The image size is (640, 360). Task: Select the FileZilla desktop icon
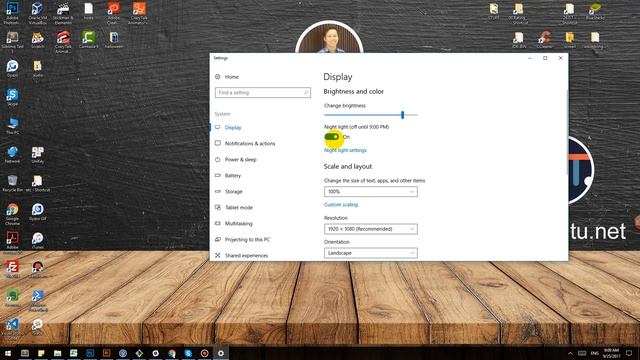[x=12, y=269]
